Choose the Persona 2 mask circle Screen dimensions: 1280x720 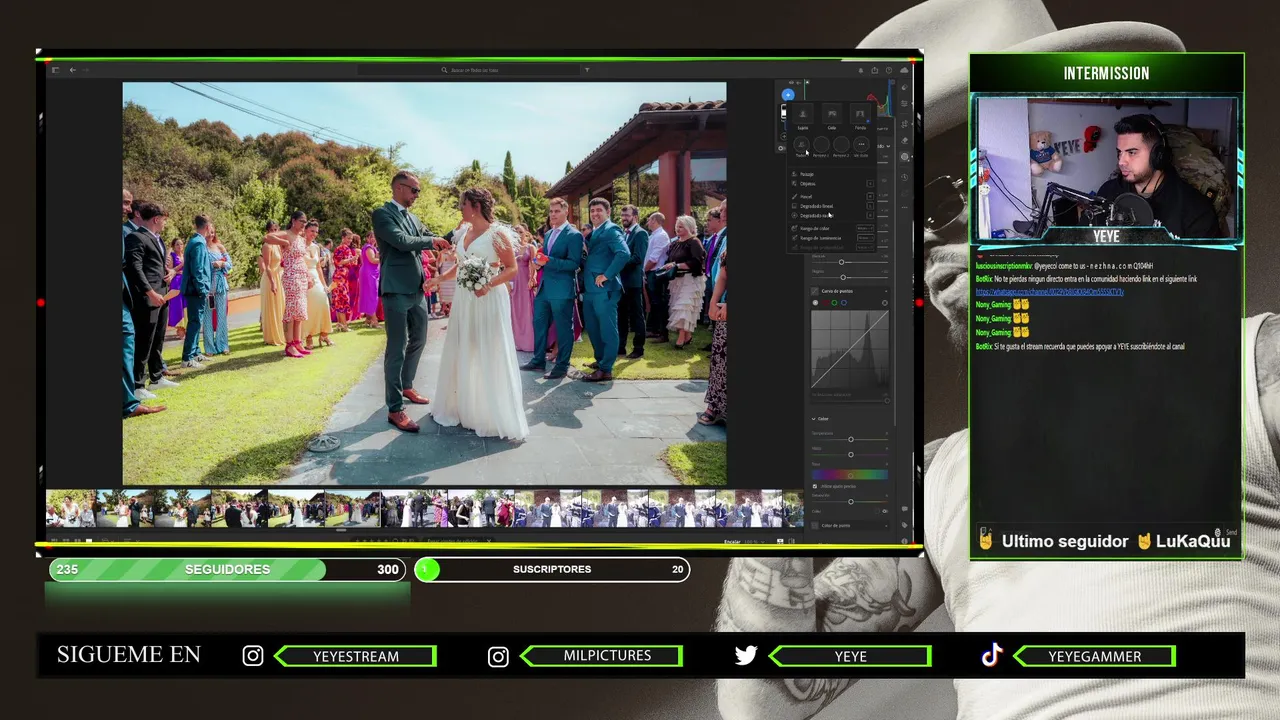pyautogui.click(x=841, y=144)
